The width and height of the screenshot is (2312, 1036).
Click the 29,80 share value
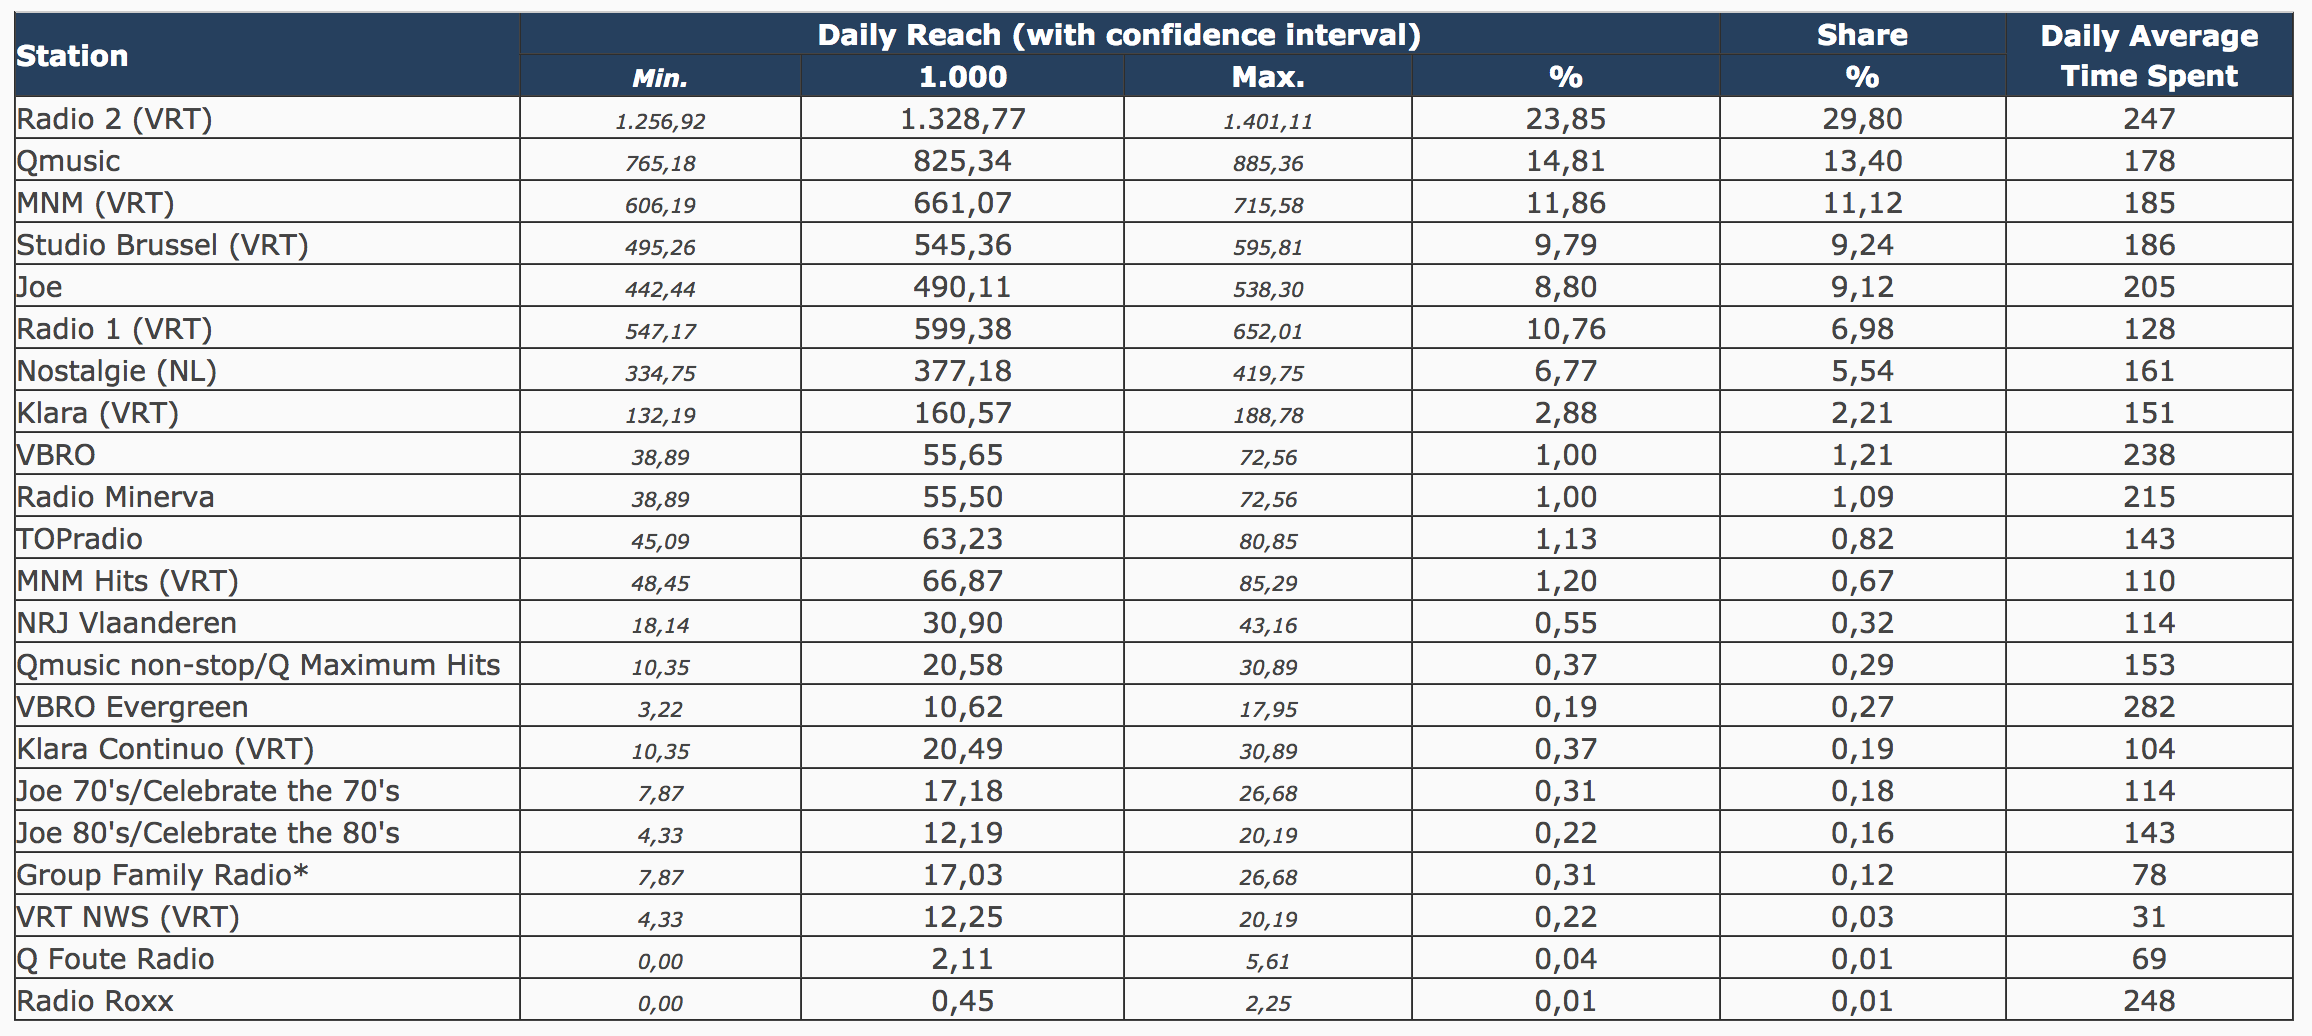tap(1861, 119)
